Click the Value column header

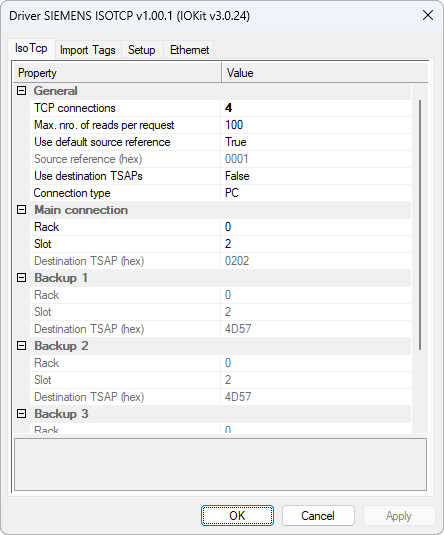pos(325,73)
